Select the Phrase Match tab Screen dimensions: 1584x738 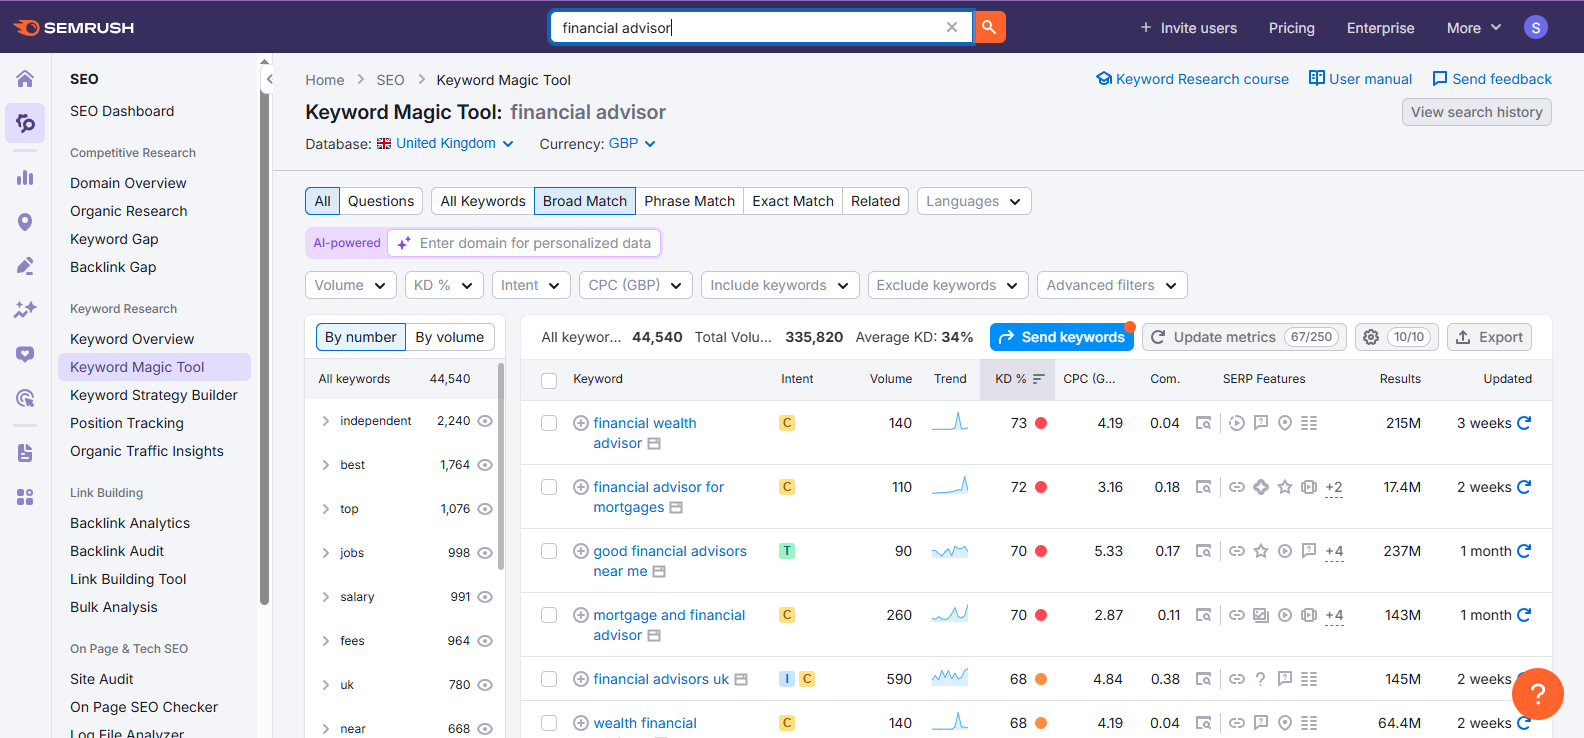pyautogui.click(x=689, y=201)
